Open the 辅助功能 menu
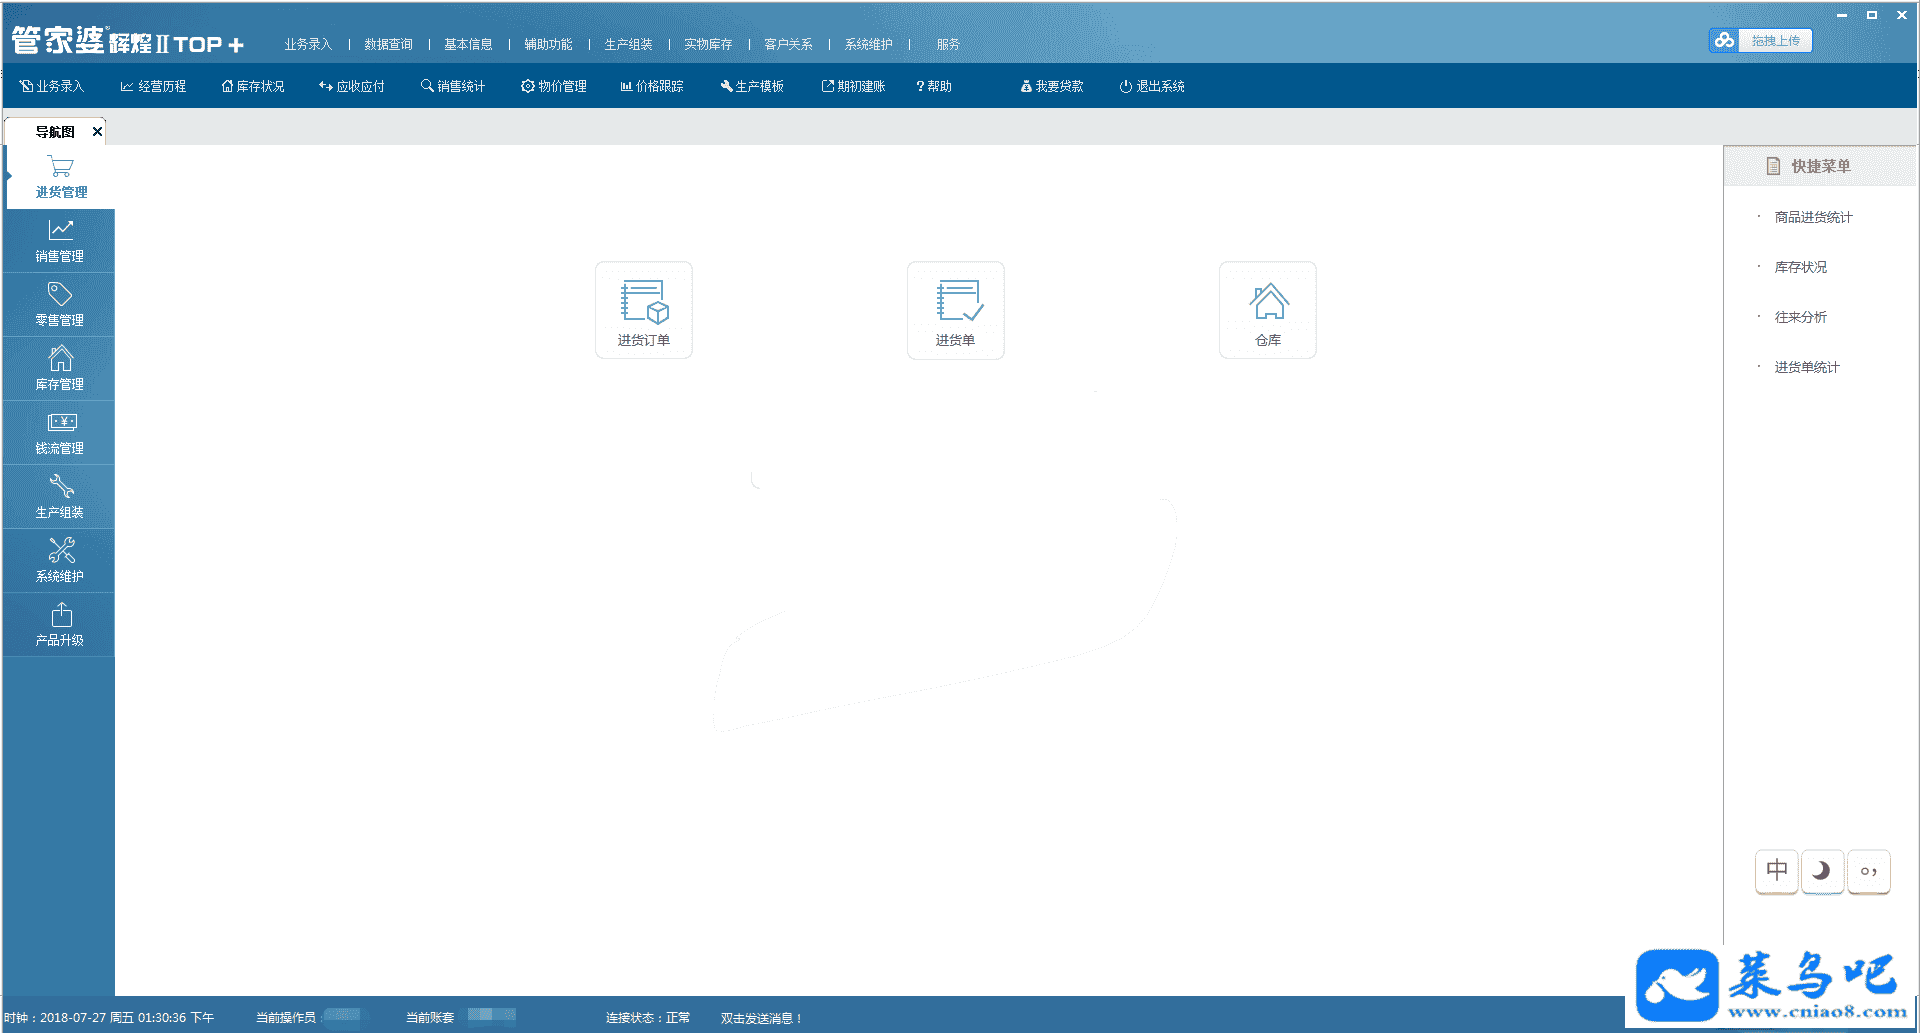This screenshot has width=1920, height=1033. (x=548, y=44)
